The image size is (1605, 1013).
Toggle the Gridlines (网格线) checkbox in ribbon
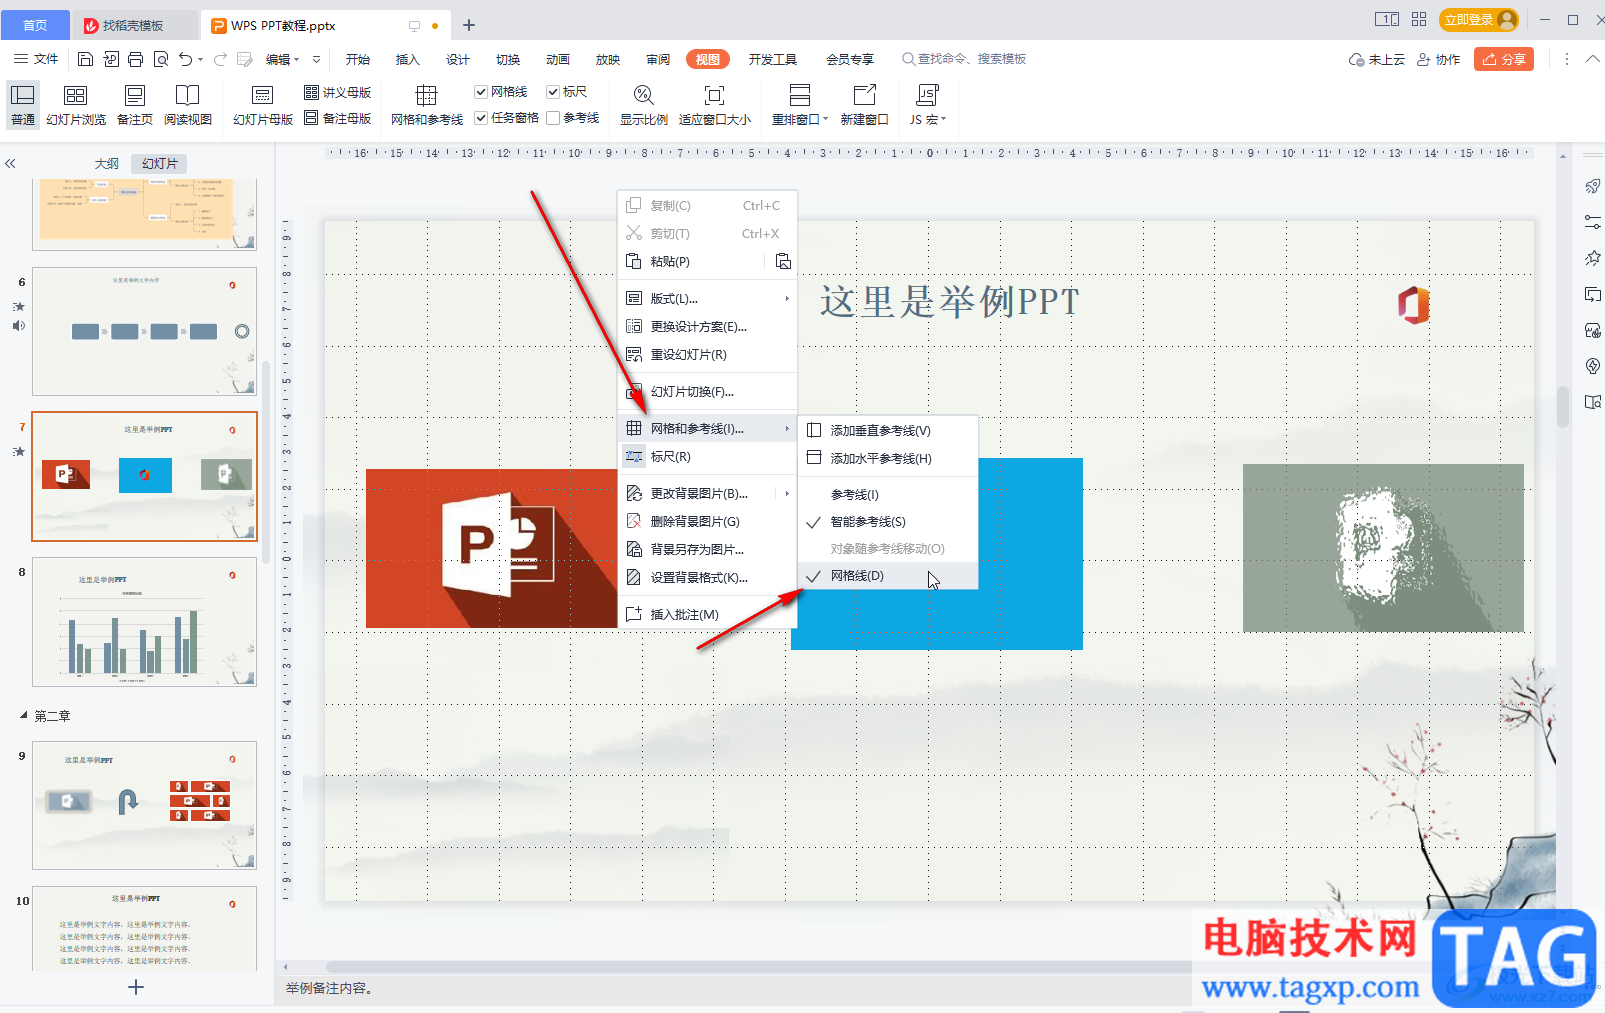[x=481, y=92]
